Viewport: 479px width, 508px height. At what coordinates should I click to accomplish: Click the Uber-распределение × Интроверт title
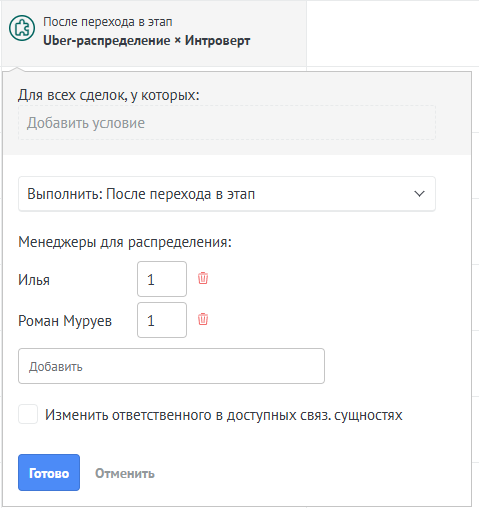(147, 41)
